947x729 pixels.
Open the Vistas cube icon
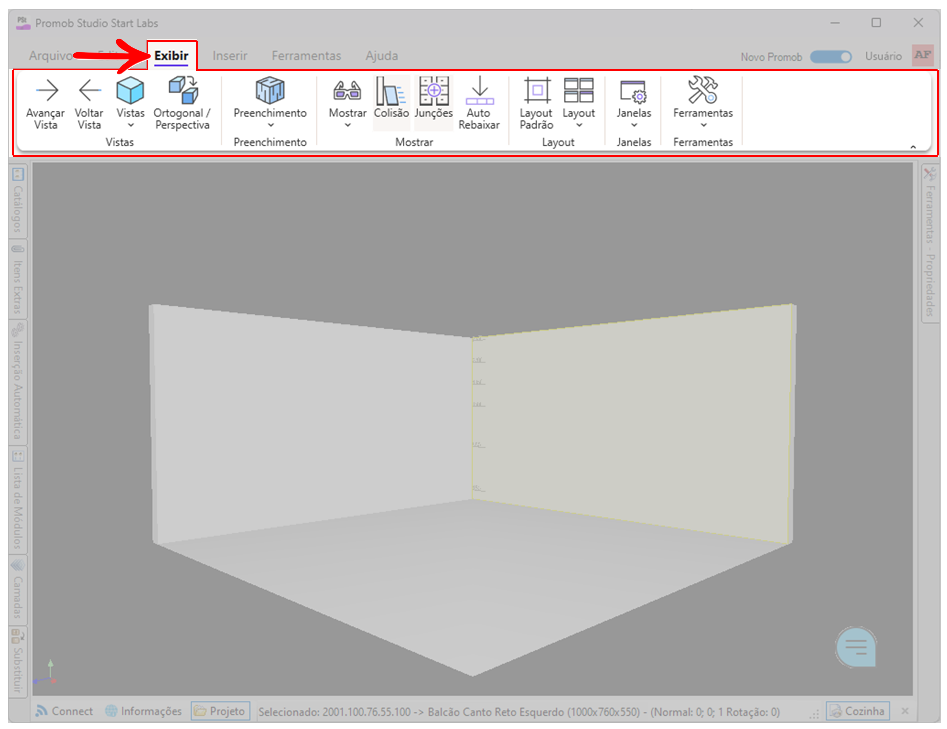(x=130, y=91)
